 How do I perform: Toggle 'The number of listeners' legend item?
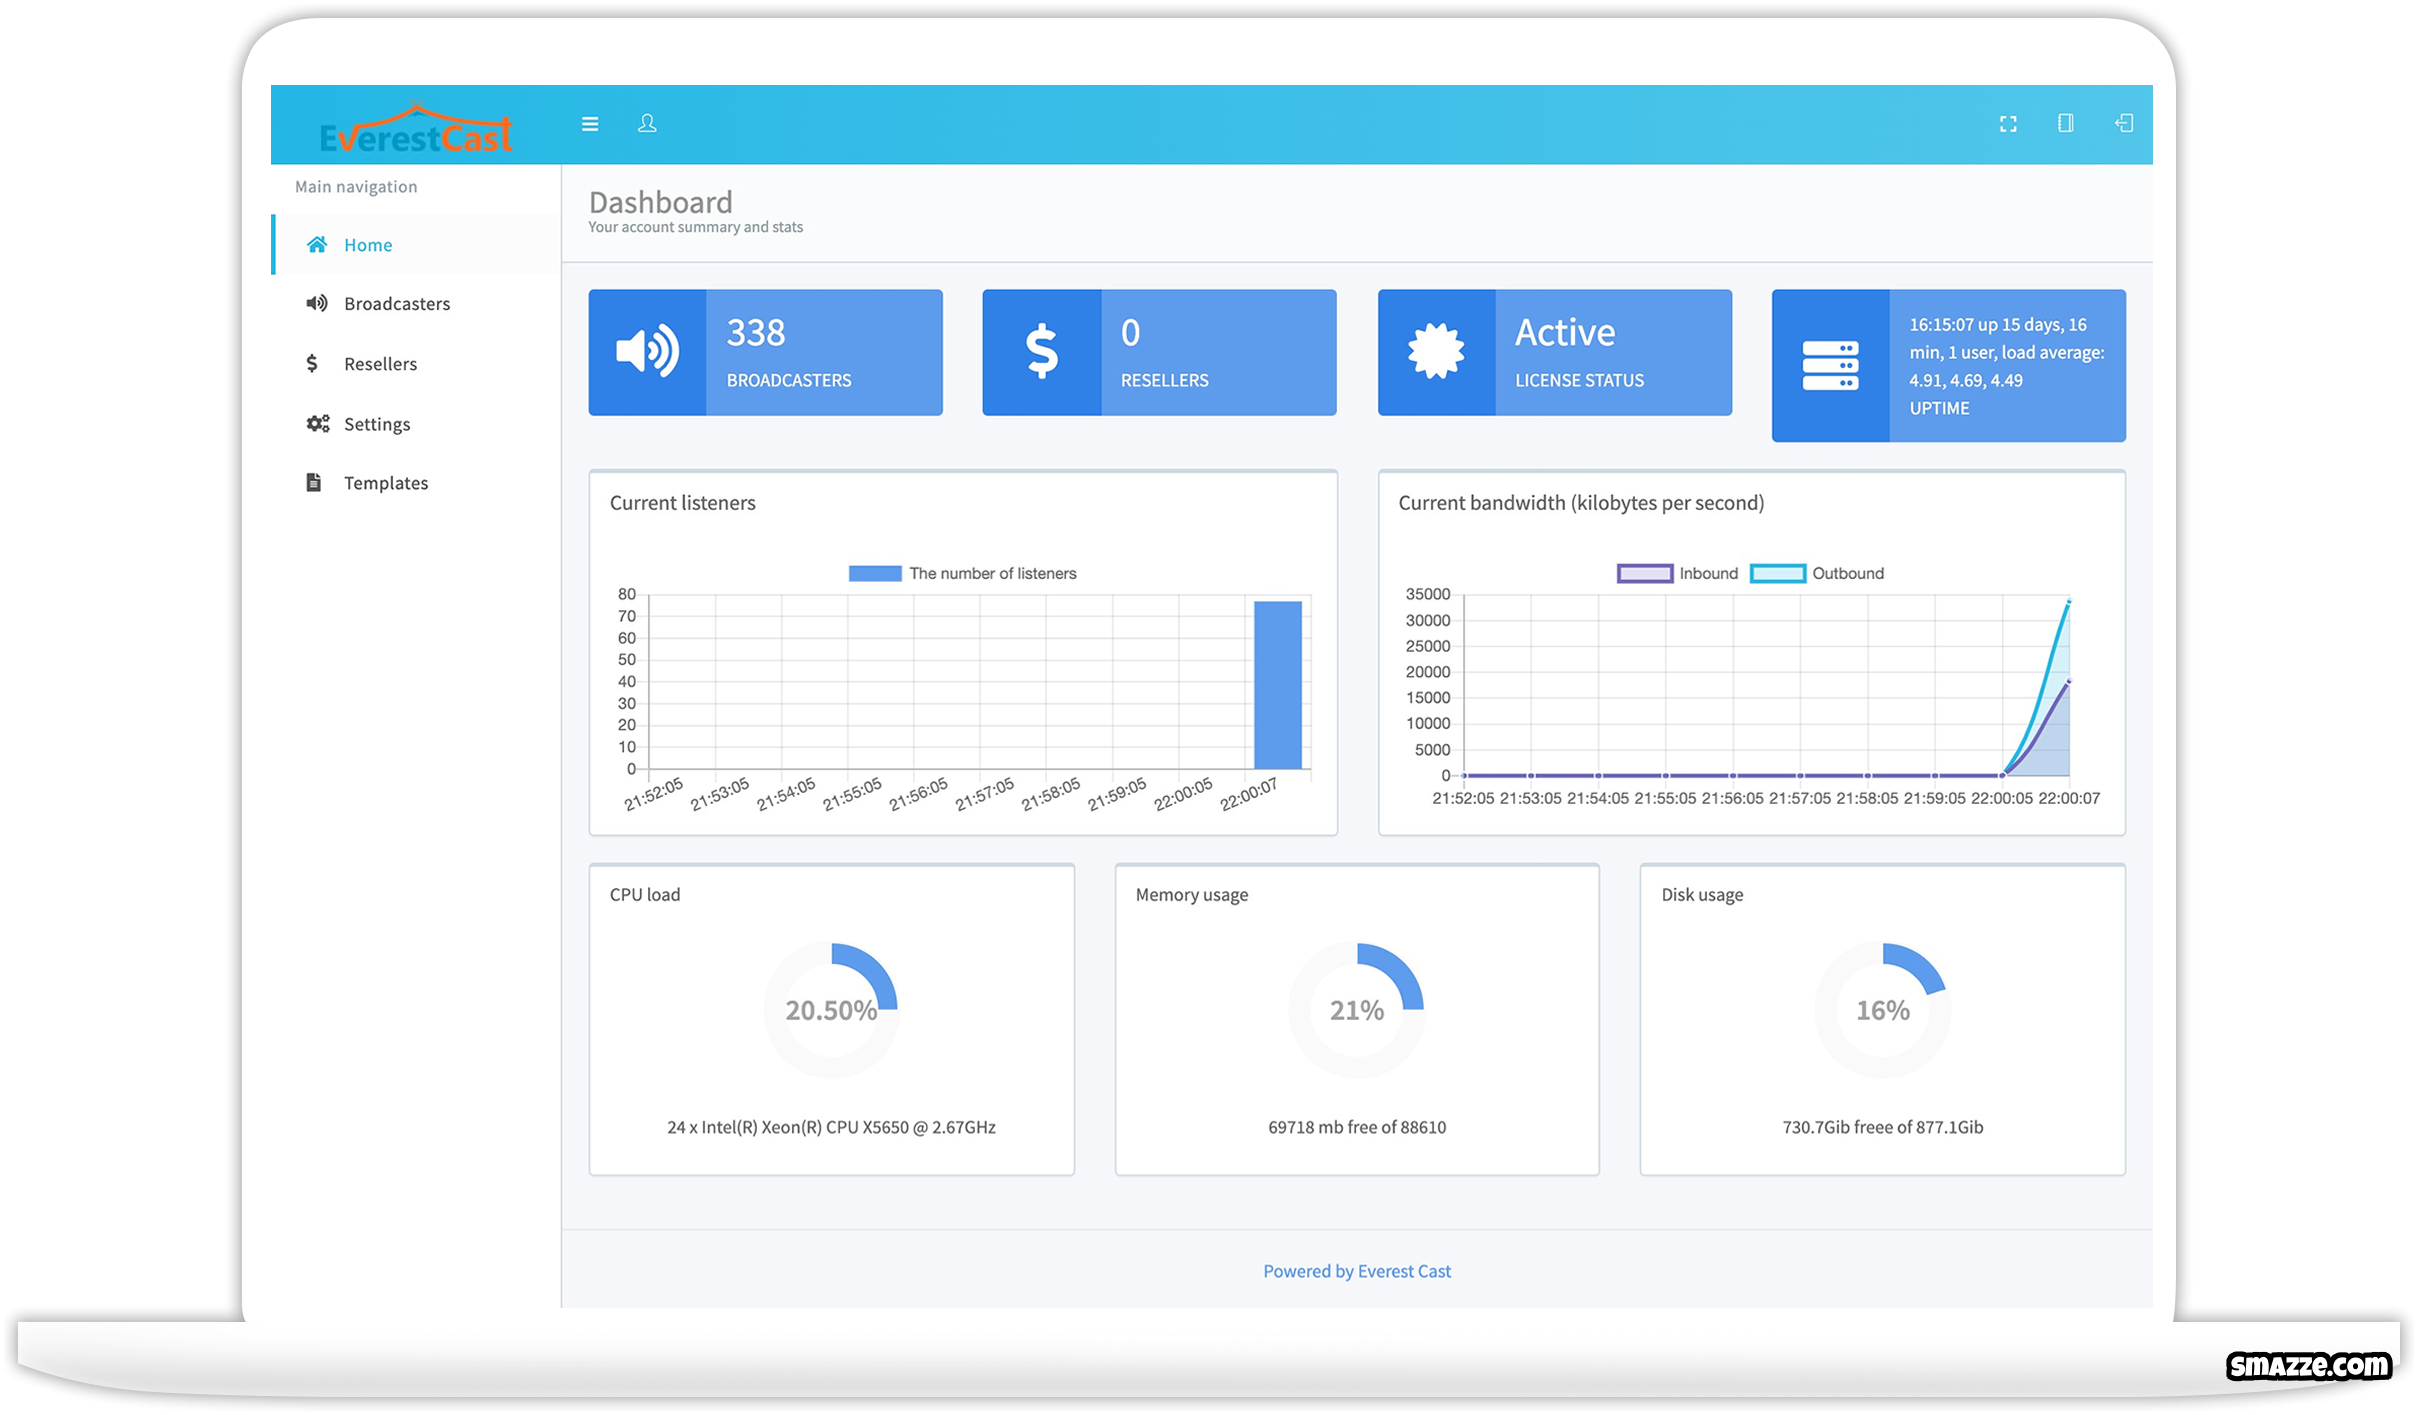tap(962, 573)
